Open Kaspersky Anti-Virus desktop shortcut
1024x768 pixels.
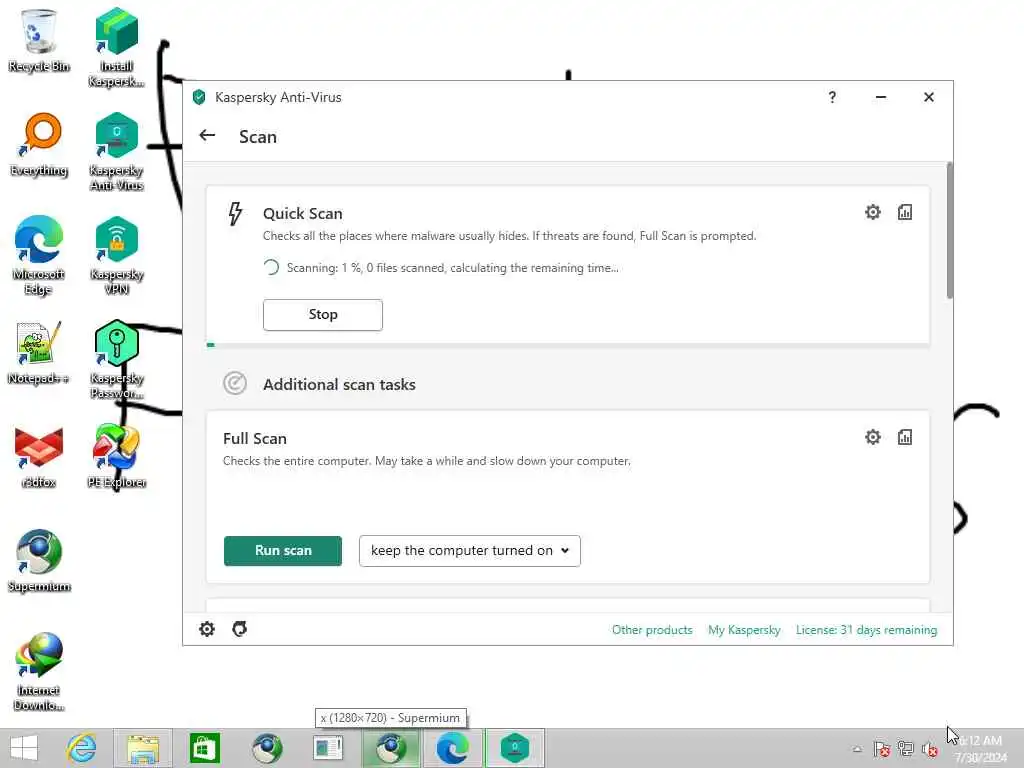116,152
